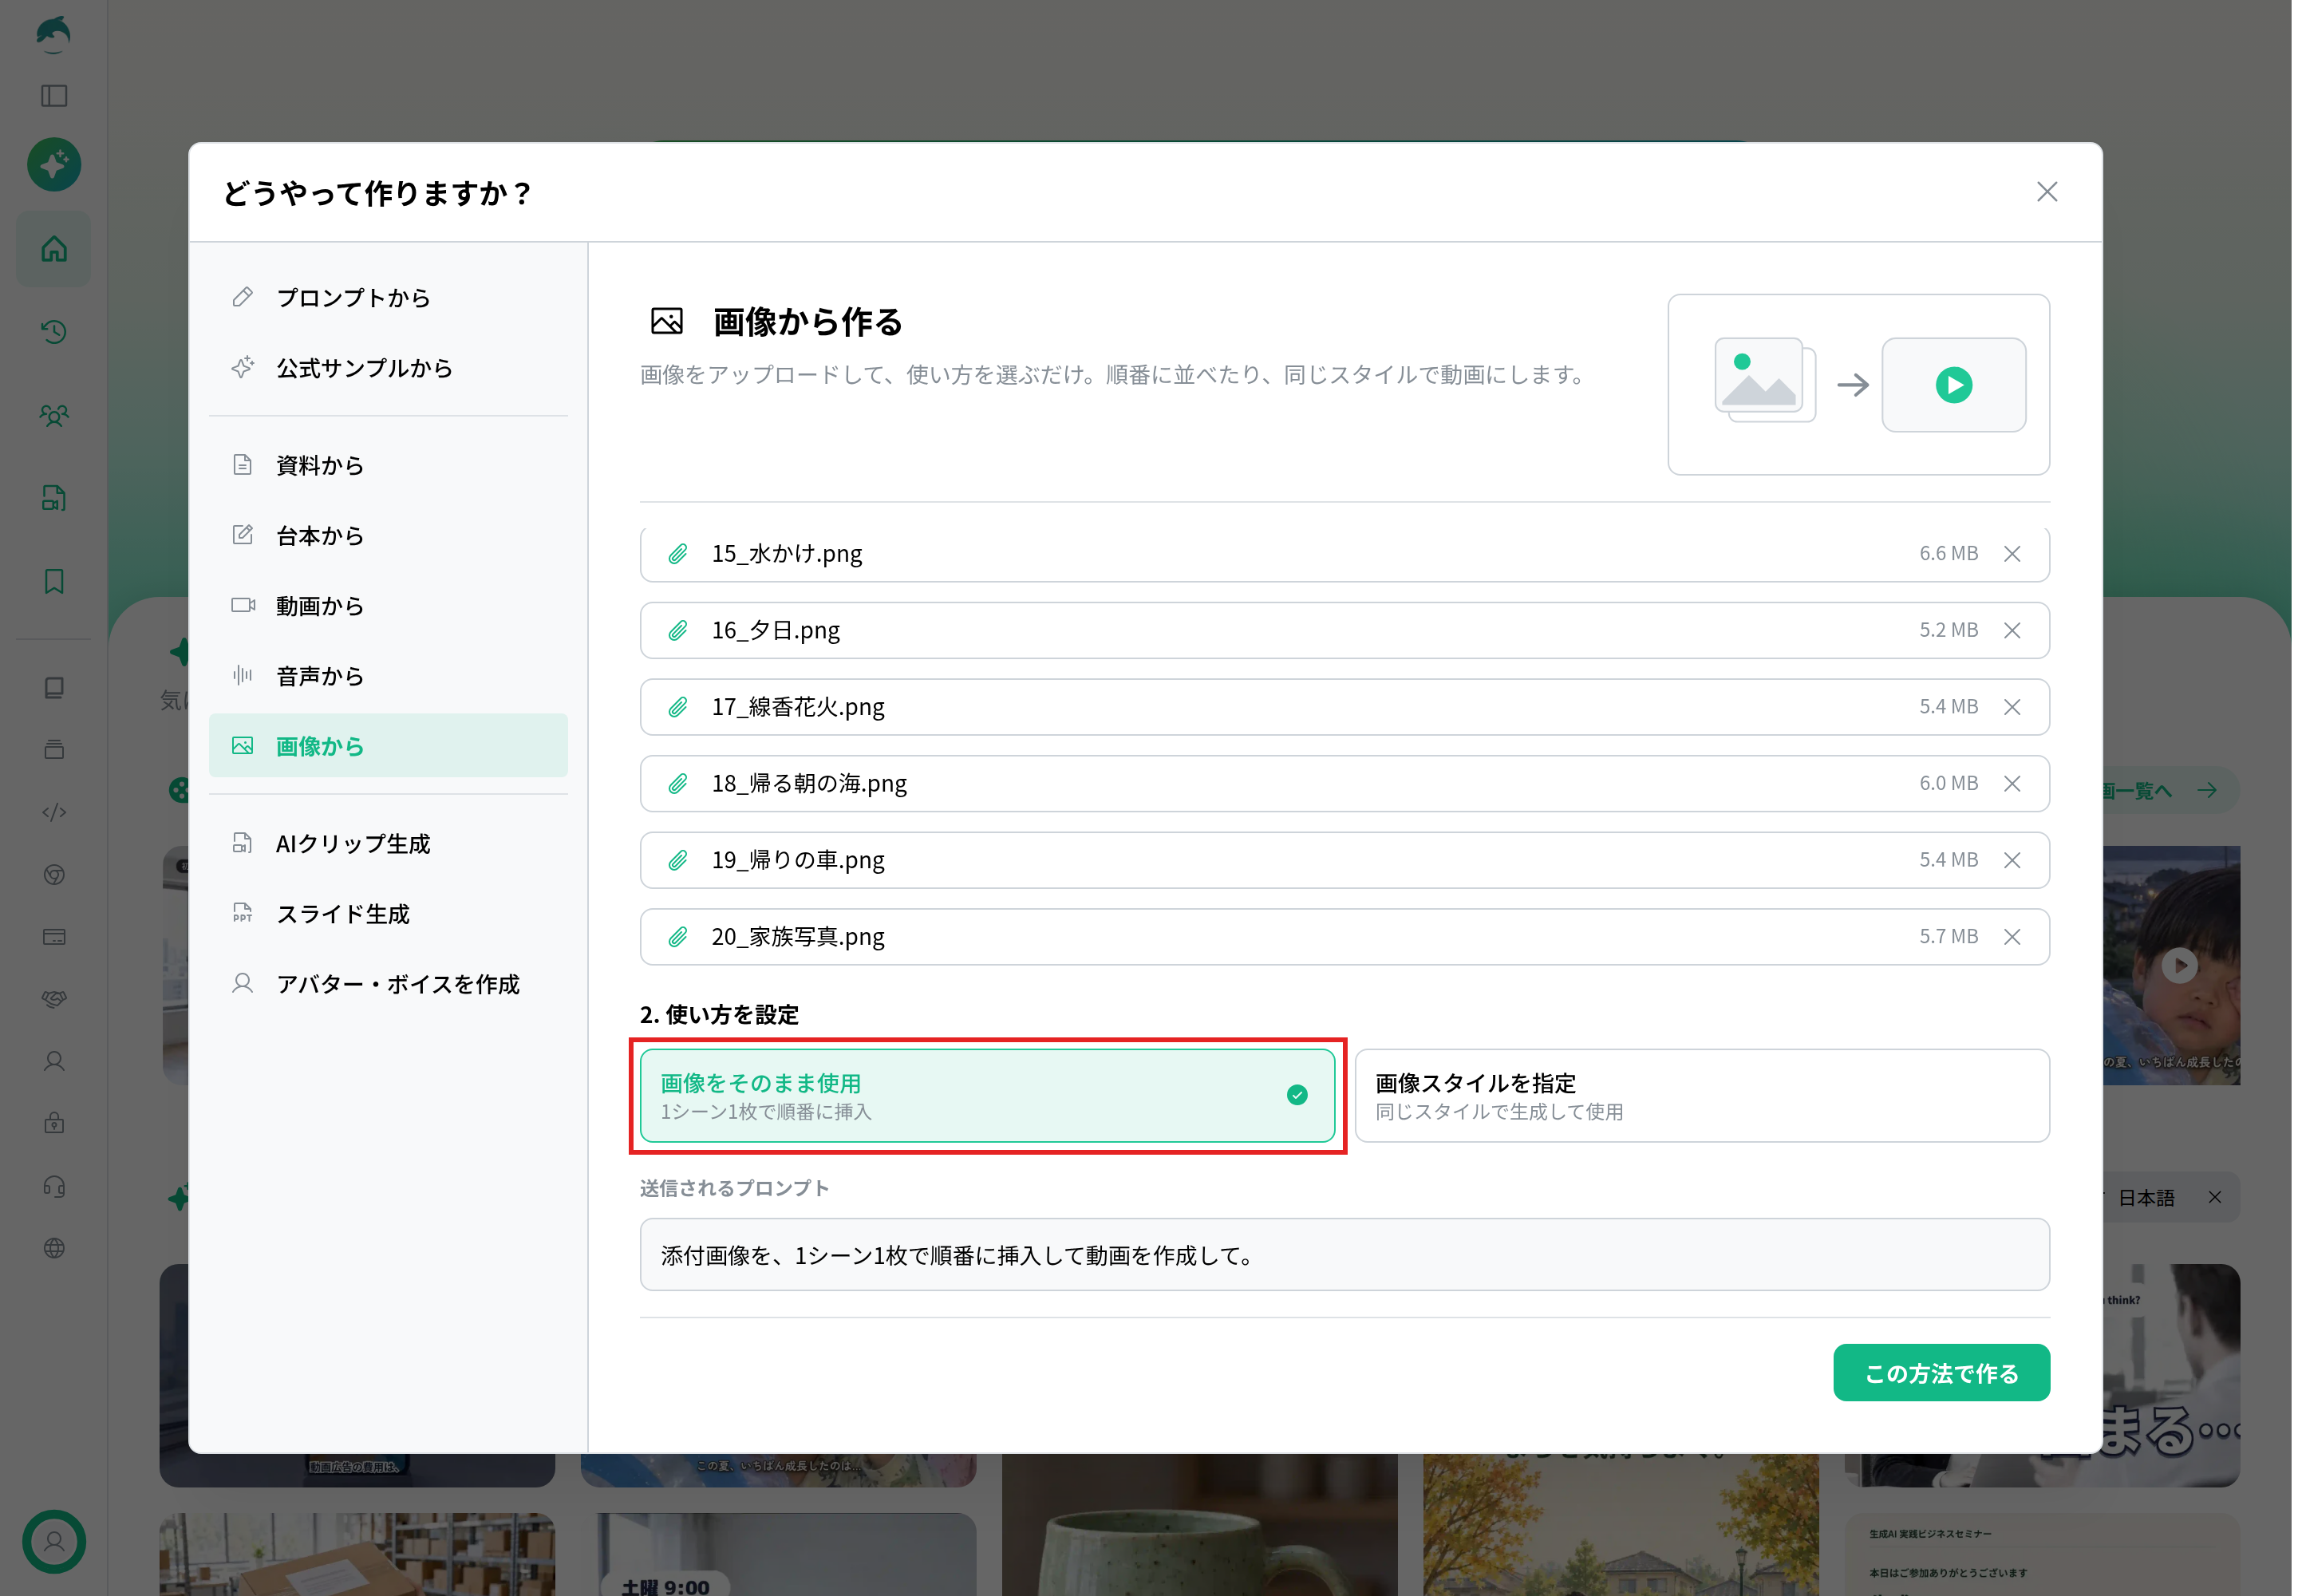Toggle the sidebar panel icon
The width and height of the screenshot is (2298, 1596).
[54, 96]
